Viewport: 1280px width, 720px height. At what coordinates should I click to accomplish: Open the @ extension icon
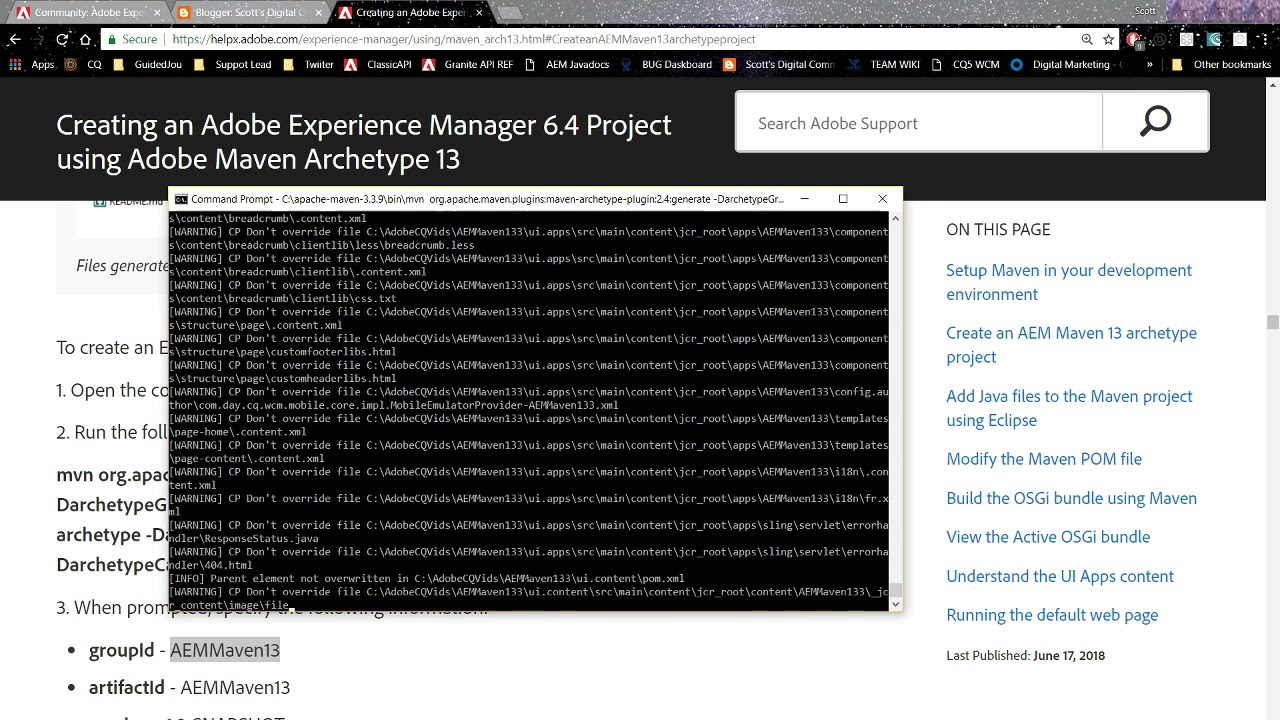(1160, 40)
